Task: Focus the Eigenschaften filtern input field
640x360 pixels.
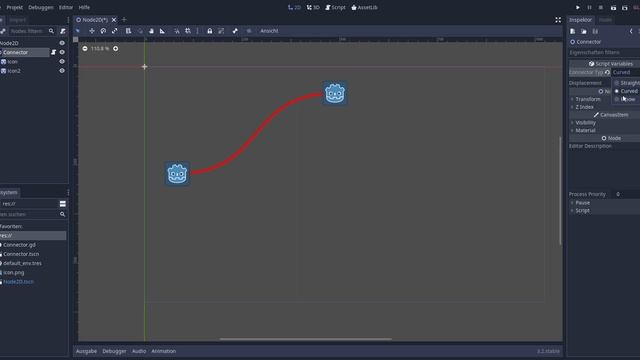Action: point(604,52)
